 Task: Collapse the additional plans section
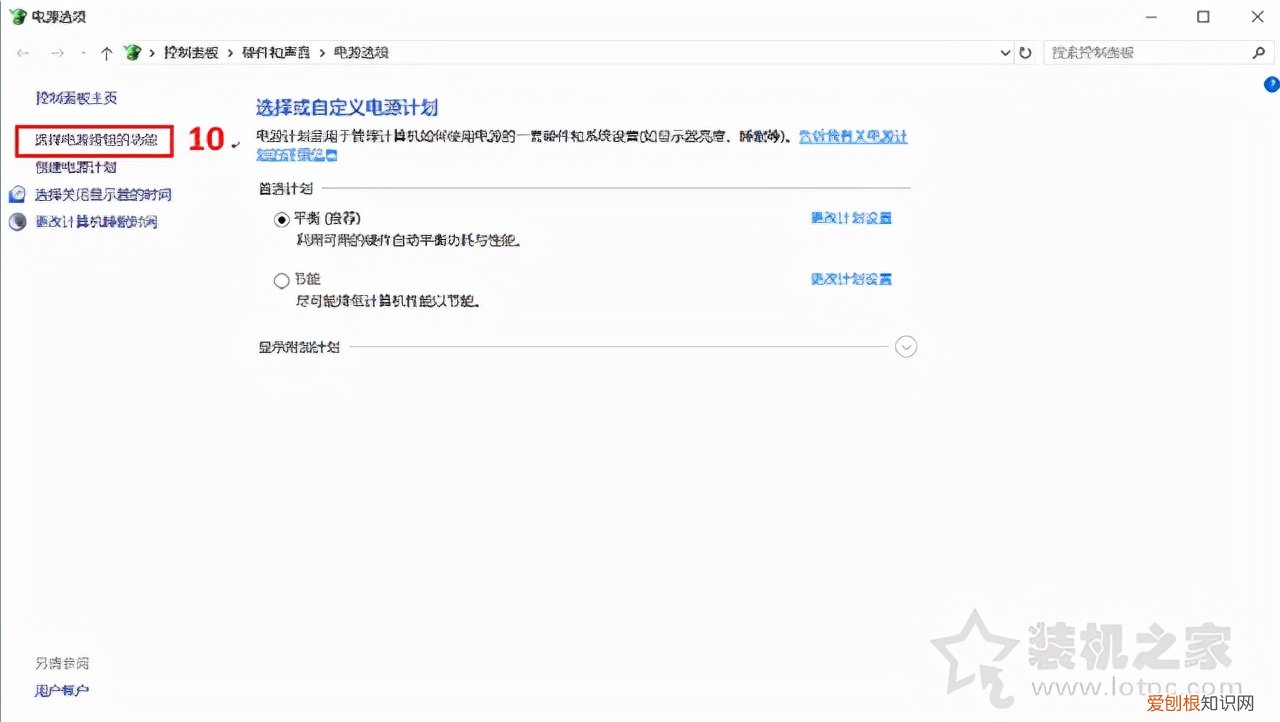tap(906, 346)
